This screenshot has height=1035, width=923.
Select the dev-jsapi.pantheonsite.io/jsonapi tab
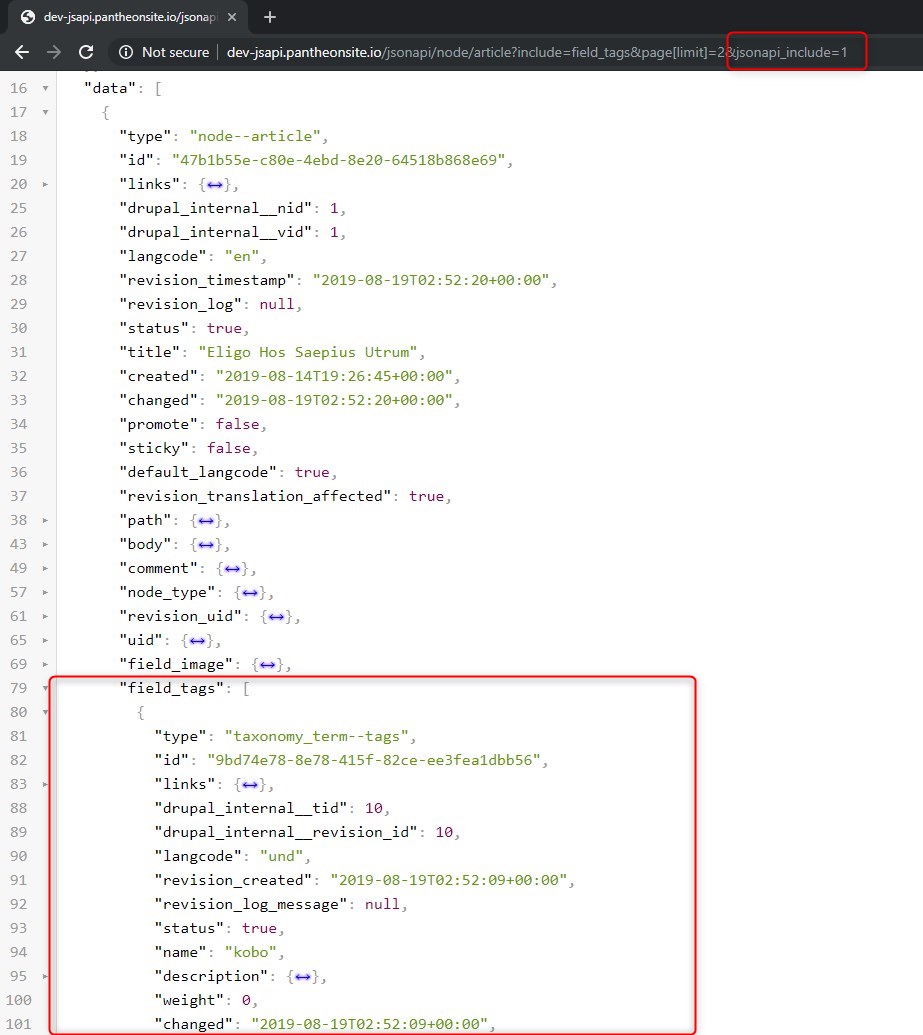click(129, 17)
